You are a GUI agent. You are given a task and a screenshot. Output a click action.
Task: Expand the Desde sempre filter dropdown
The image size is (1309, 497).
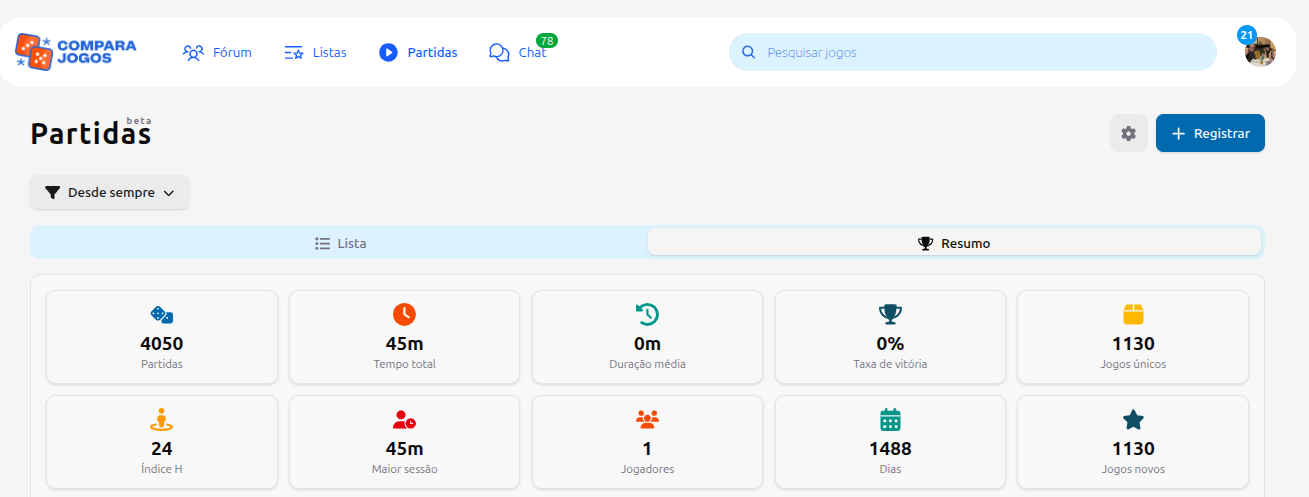click(109, 193)
